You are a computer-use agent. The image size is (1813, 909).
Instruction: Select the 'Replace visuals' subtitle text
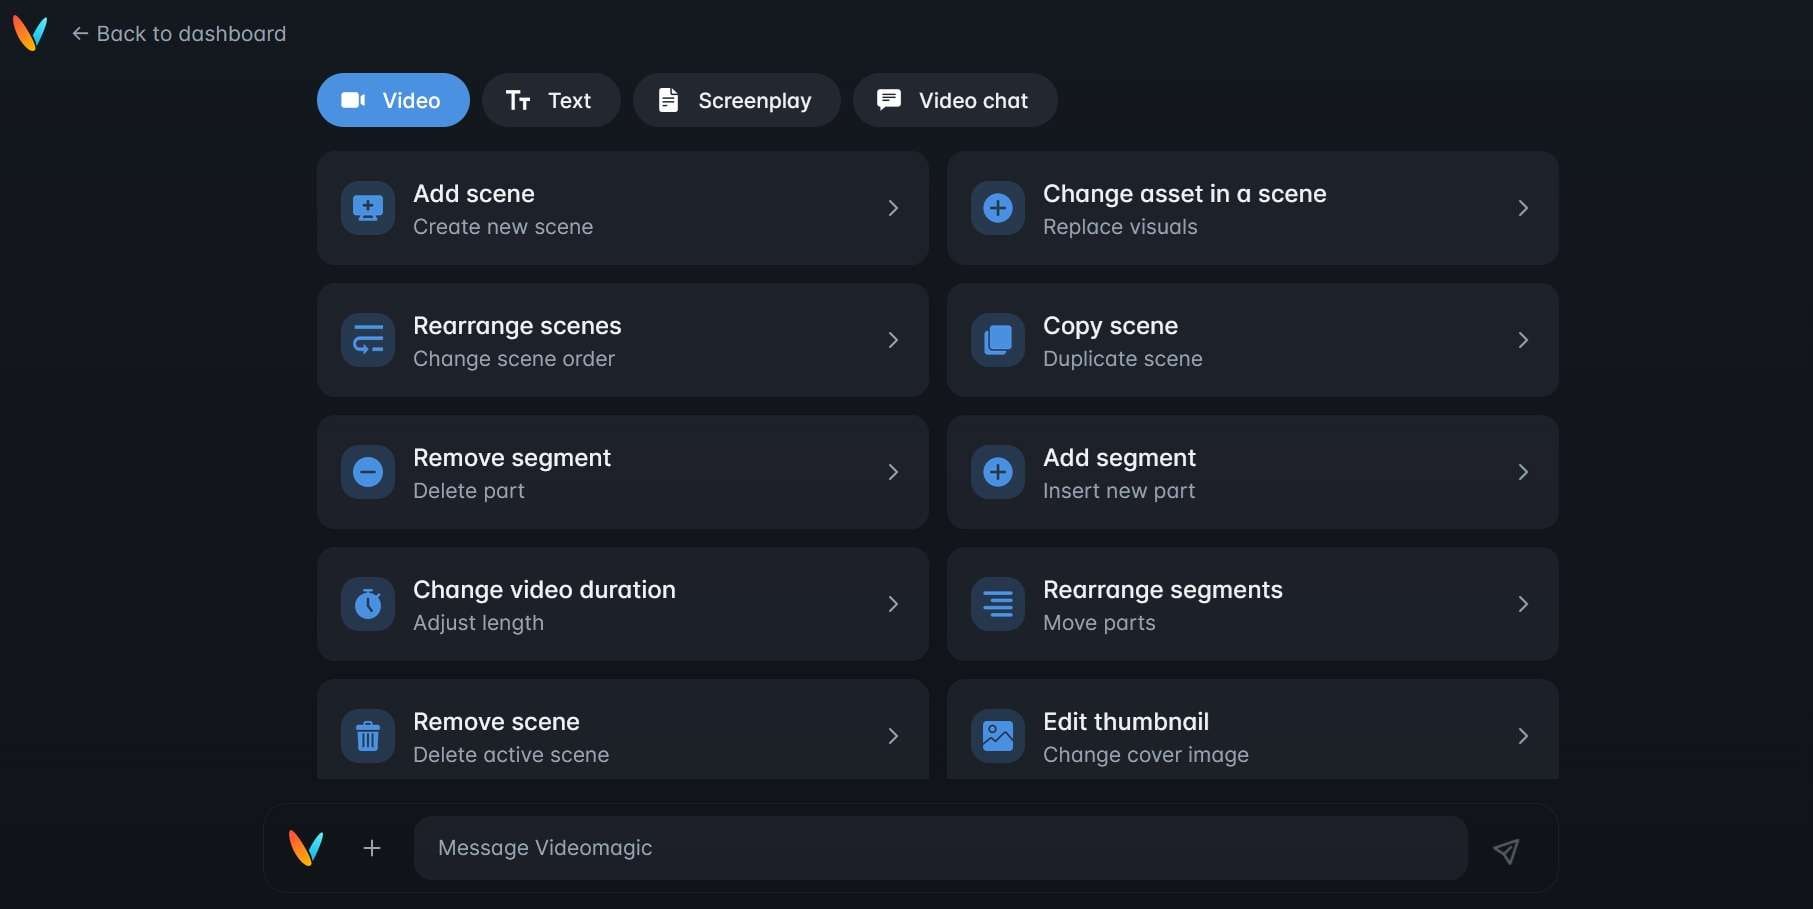point(1120,227)
